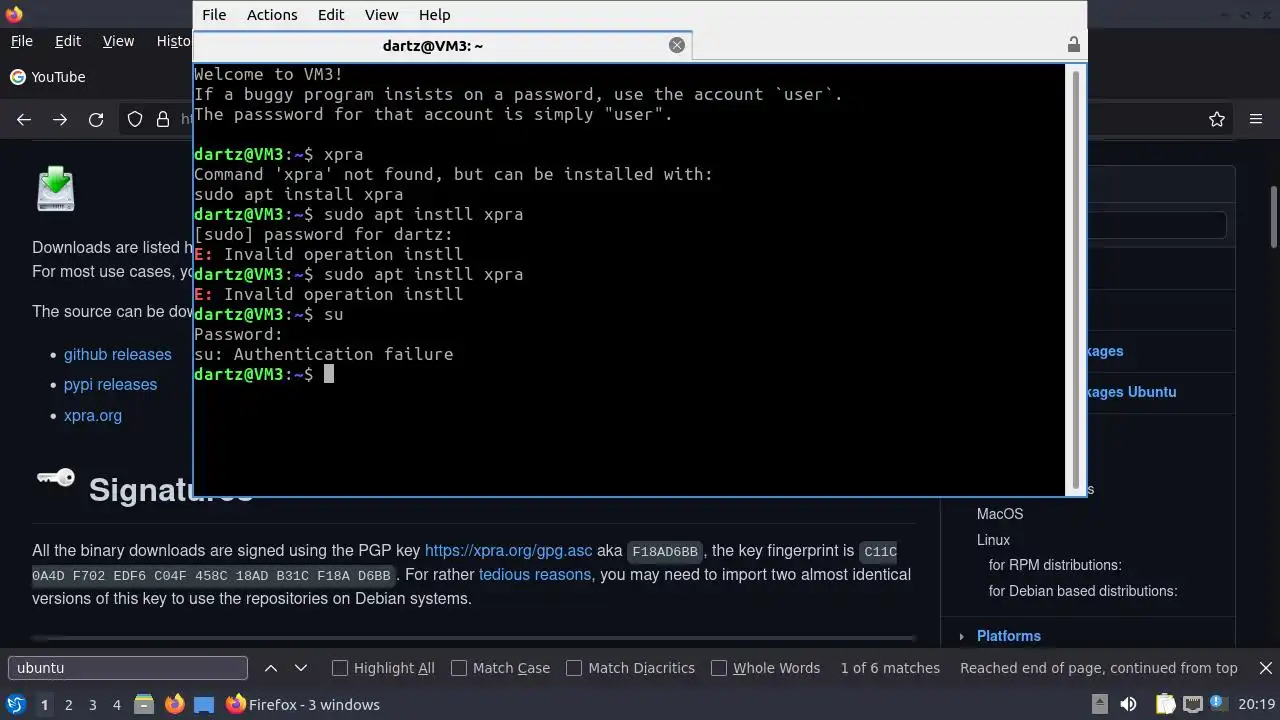The width and height of the screenshot is (1280, 720).
Task: Open the terminal Edit menu
Action: coord(331,15)
